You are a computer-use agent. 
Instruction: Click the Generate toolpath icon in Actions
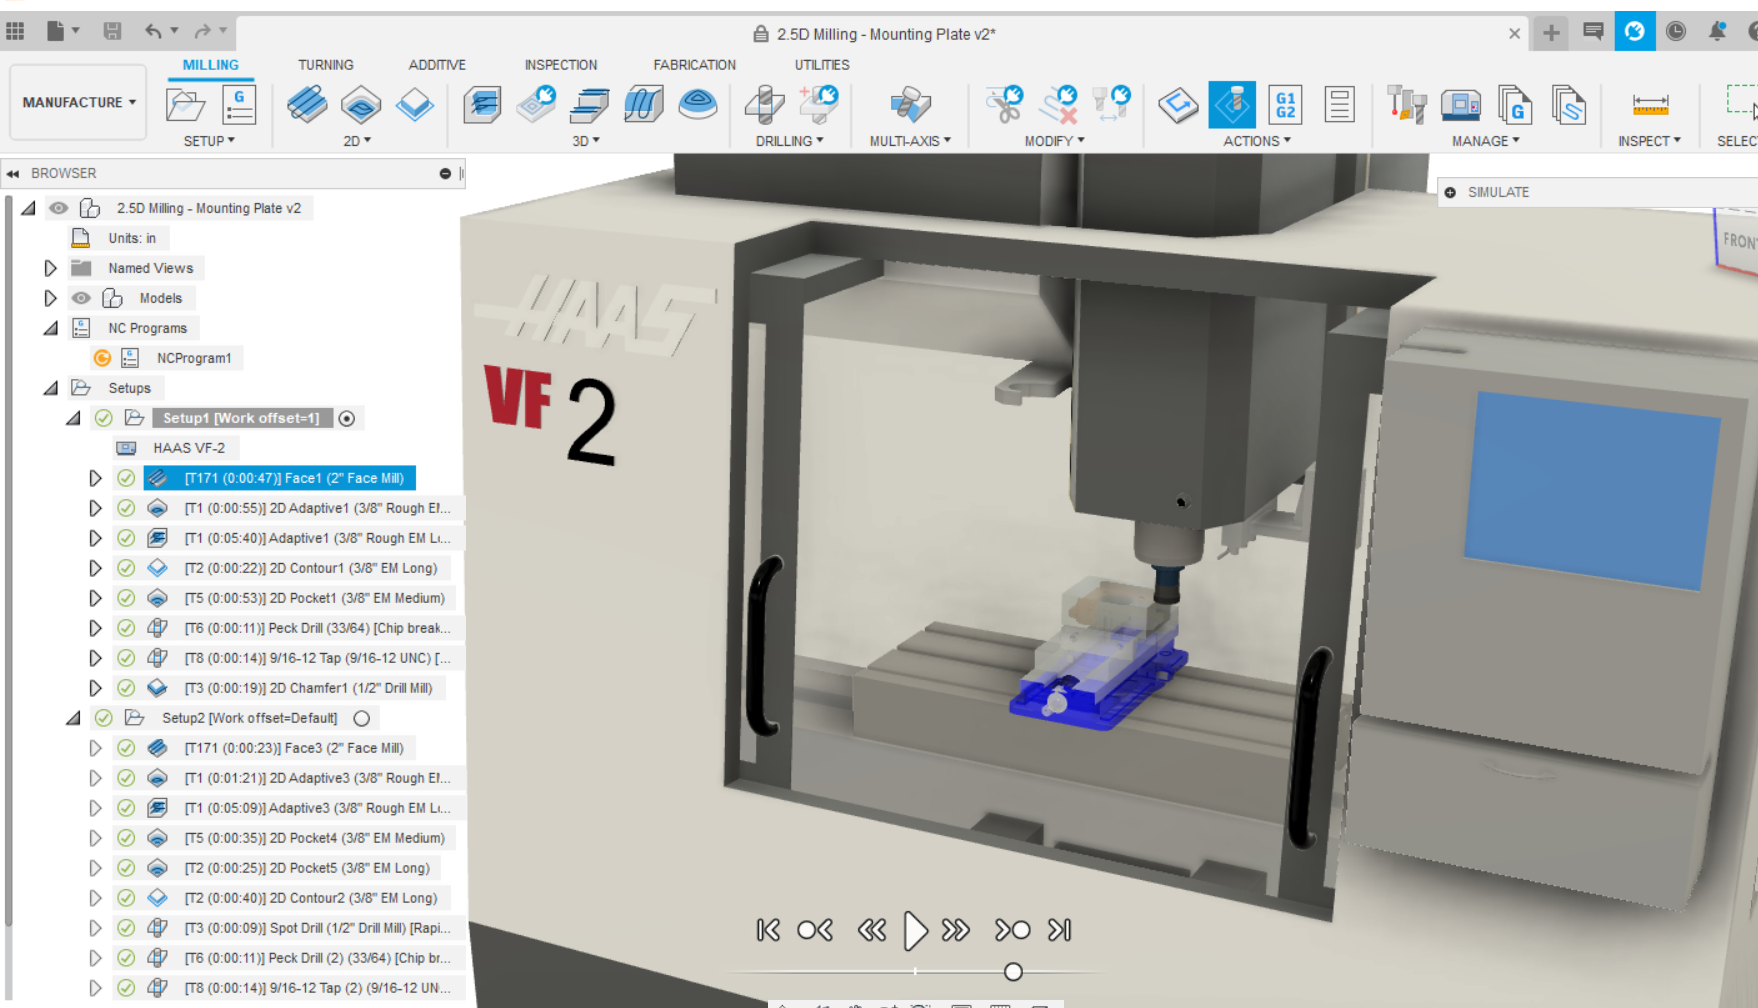click(x=1178, y=105)
